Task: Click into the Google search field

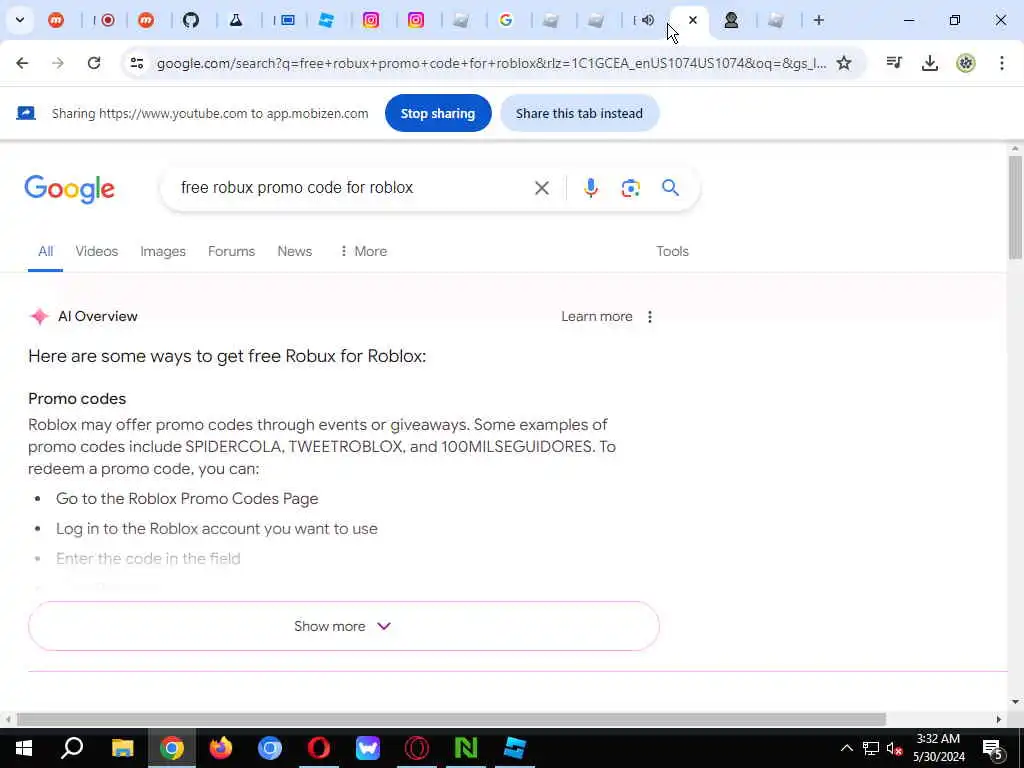Action: point(353,188)
